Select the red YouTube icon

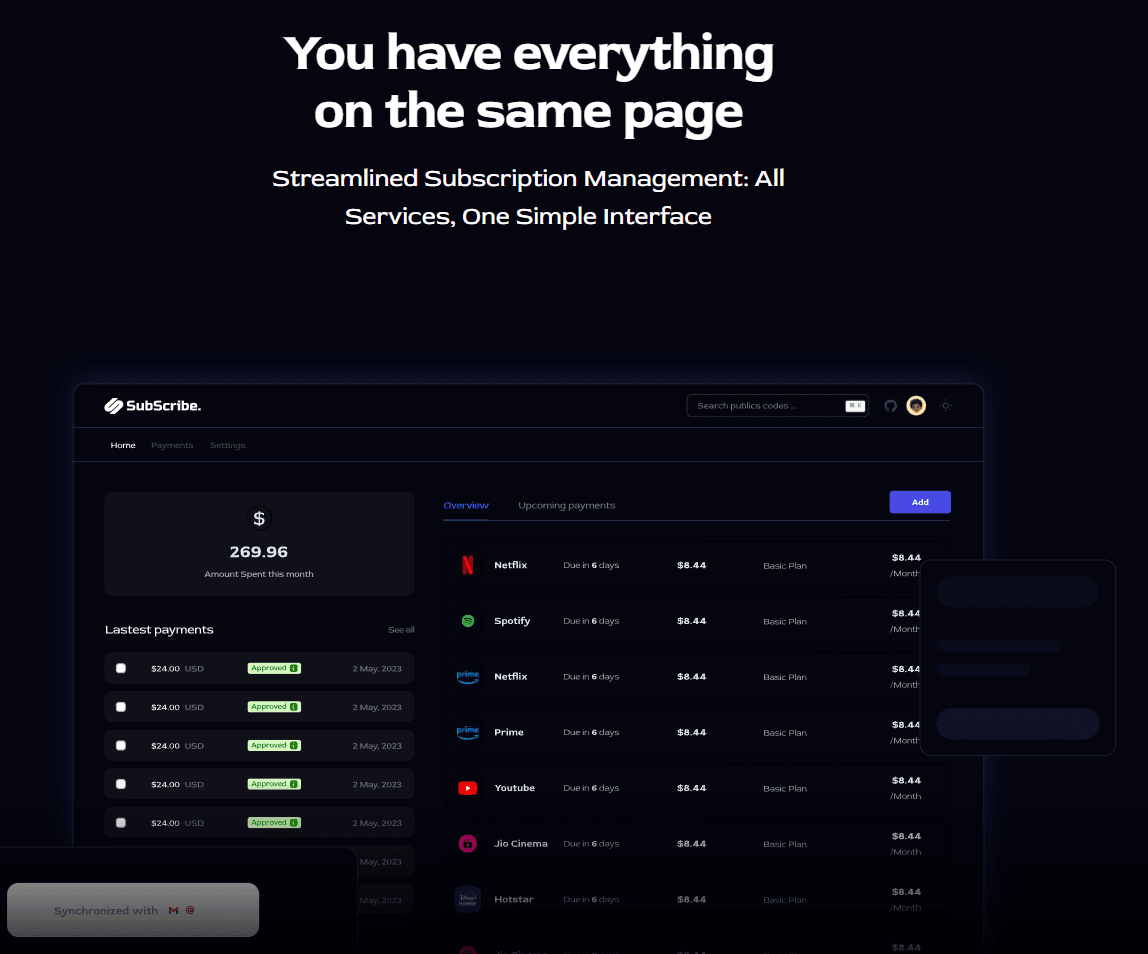point(467,788)
